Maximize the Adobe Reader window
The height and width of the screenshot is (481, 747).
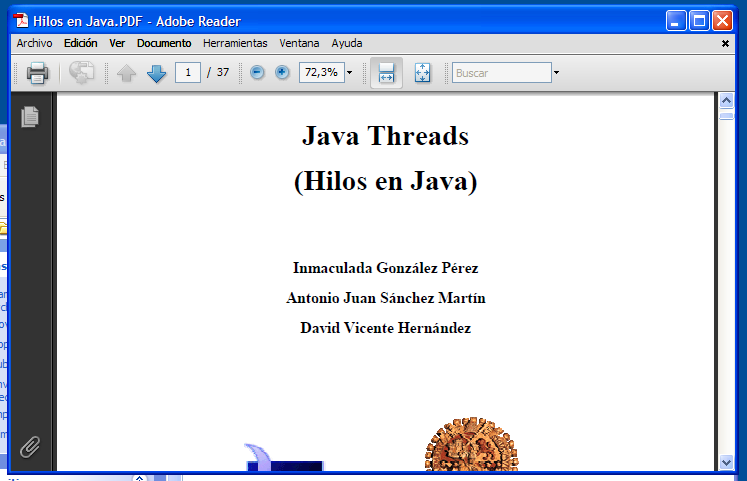pyautogui.click(x=699, y=20)
